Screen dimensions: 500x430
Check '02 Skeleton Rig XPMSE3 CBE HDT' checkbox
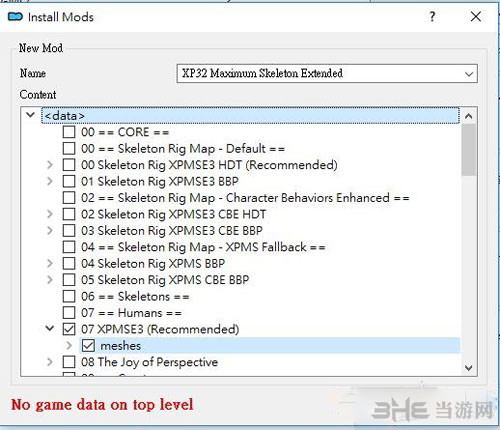click(x=69, y=214)
